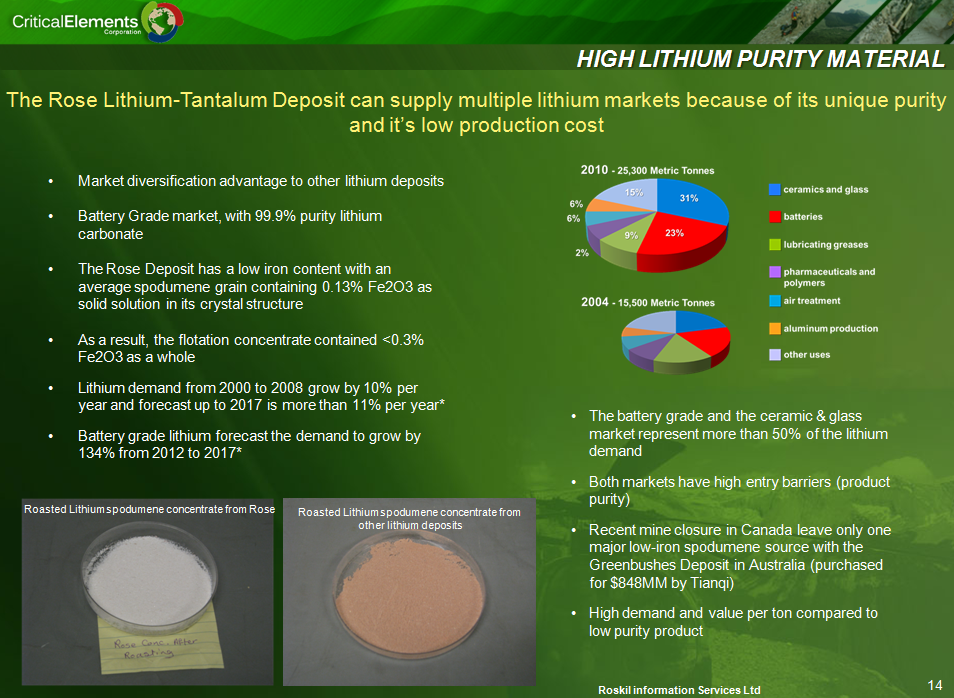Click the 2004 pie chart
Viewport: 954px width, 698px height.
676,341
